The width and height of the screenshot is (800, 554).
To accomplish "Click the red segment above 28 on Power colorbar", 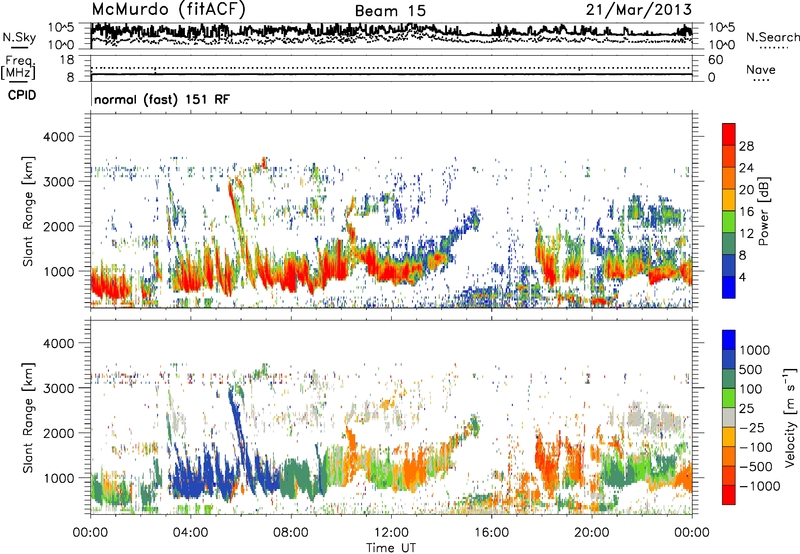I will 729,134.
